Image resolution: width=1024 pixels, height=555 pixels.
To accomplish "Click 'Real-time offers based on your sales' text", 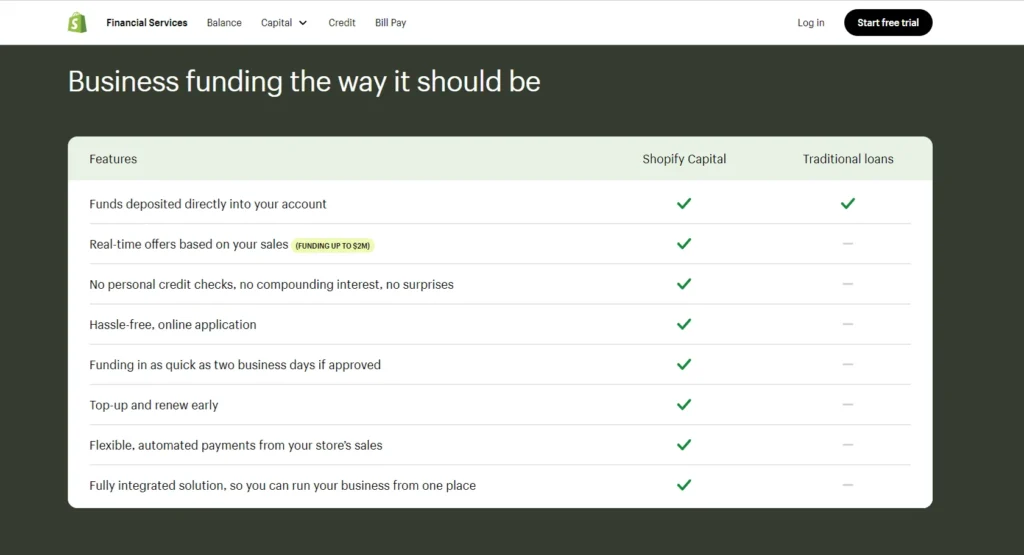I will click(x=189, y=244).
